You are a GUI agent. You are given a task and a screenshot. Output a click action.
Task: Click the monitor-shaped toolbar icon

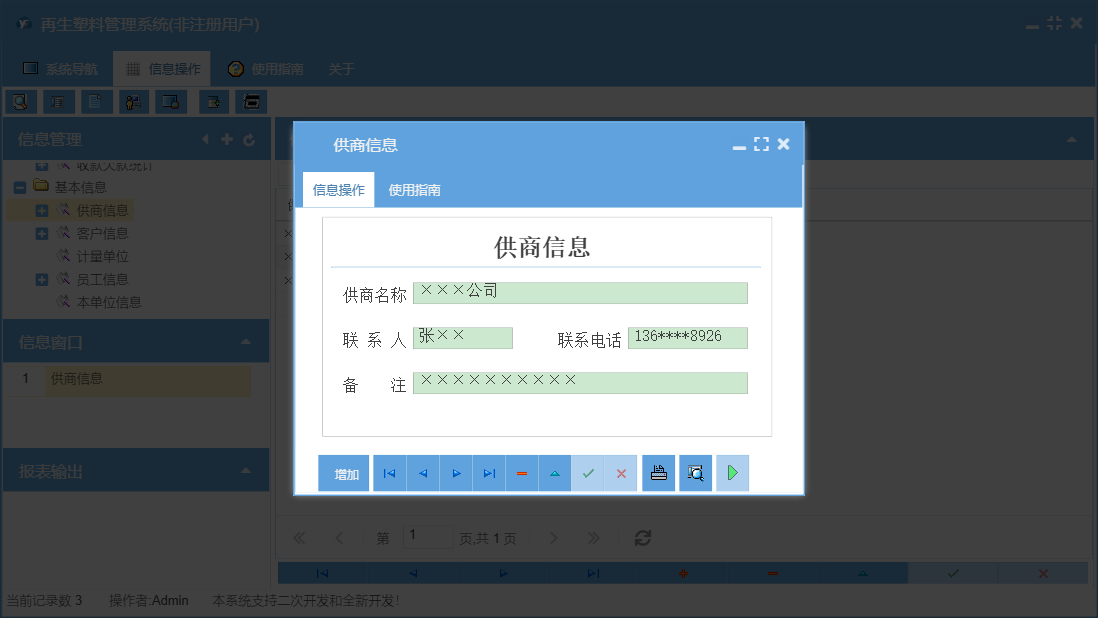pyautogui.click(x=171, y=101)
